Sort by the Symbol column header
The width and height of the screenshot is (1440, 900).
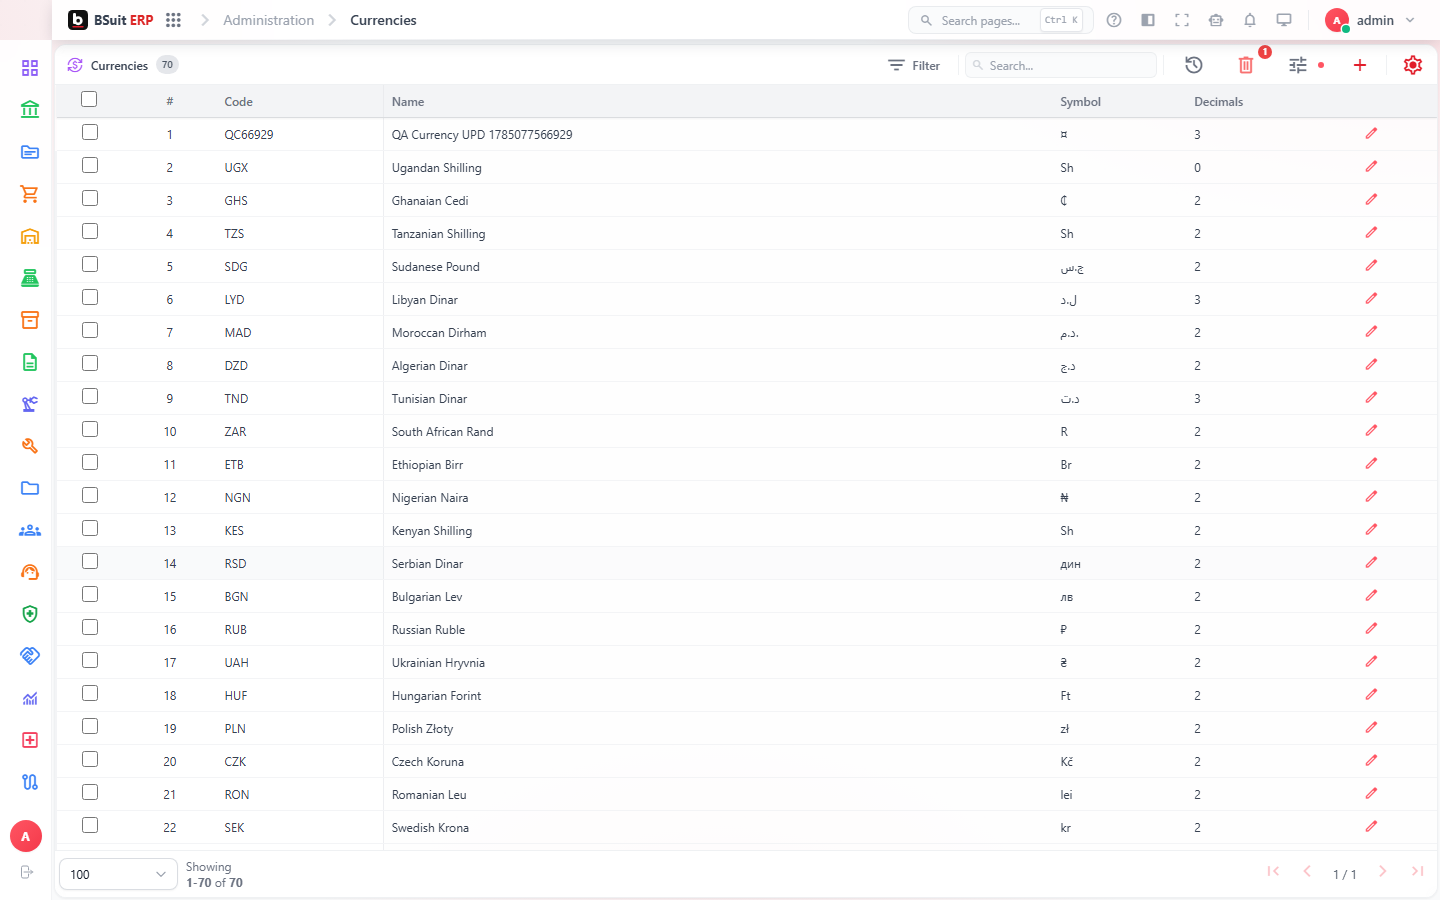[1080, 102]
